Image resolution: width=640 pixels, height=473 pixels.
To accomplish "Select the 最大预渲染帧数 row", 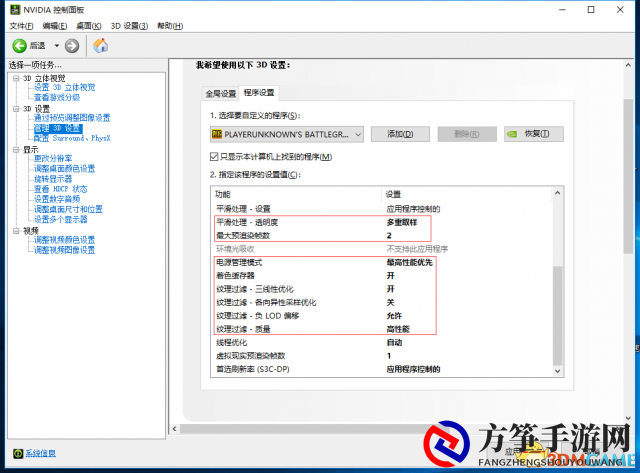I will click(x=382, y=235).
